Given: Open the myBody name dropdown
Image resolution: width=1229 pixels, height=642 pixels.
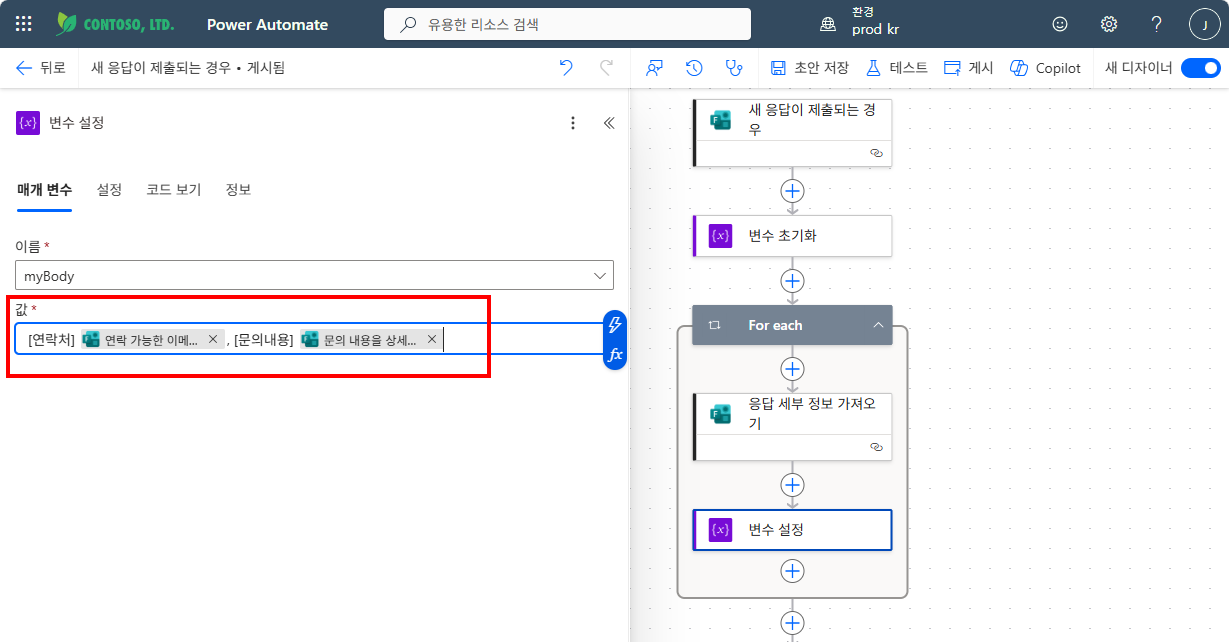Looking at the screenshot, I should point(314,276).
